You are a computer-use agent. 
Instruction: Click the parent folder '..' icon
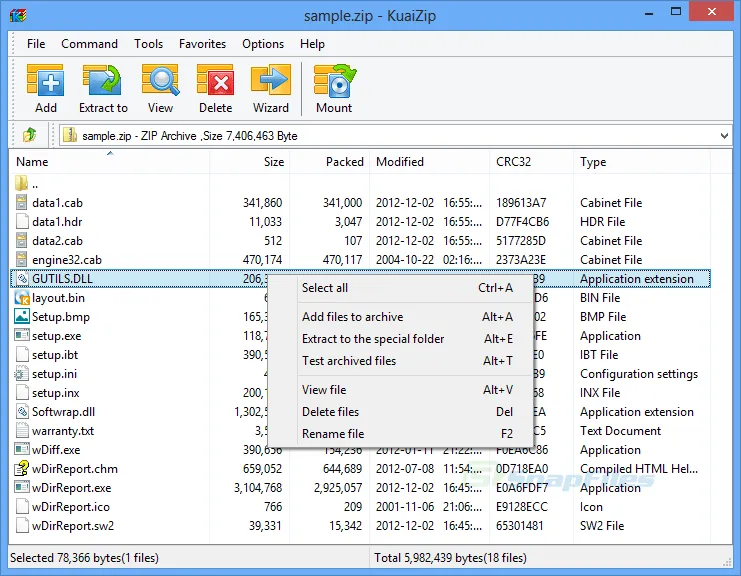[x=21, y=183]
